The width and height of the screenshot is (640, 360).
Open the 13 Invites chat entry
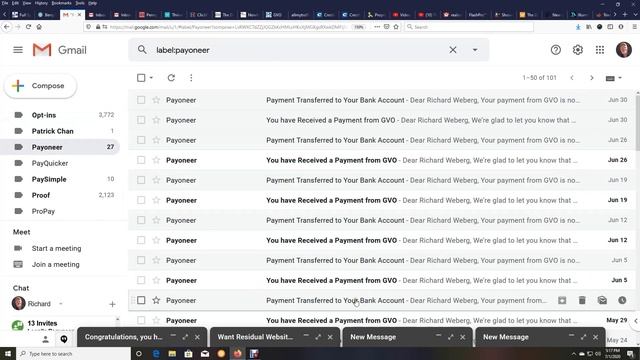pyautogui.click(x=42, y=323)
